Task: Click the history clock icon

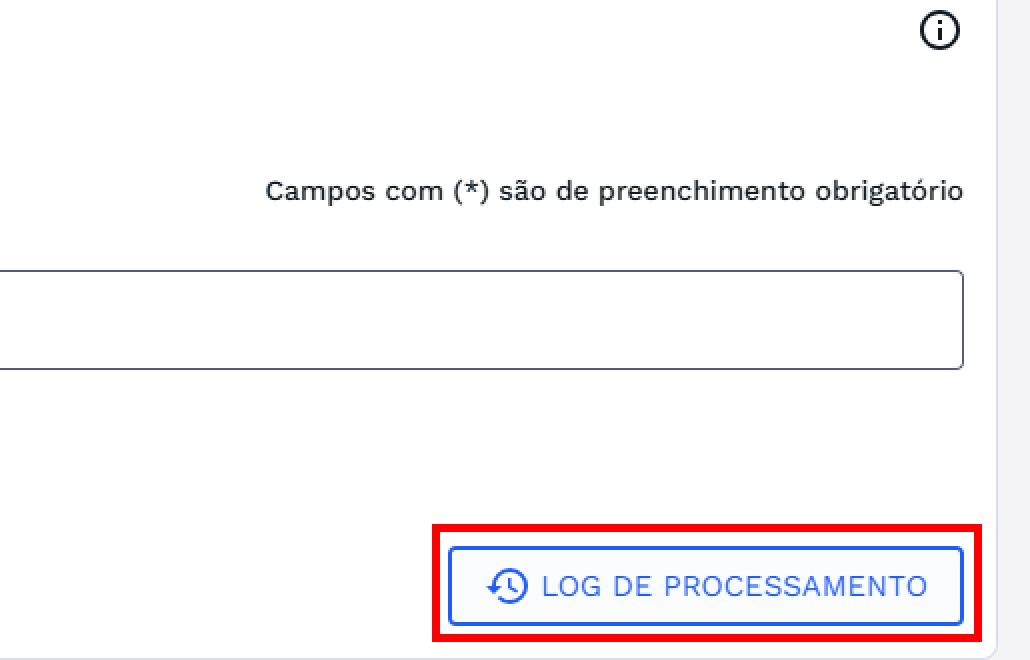Action: [x=507, y=586]
